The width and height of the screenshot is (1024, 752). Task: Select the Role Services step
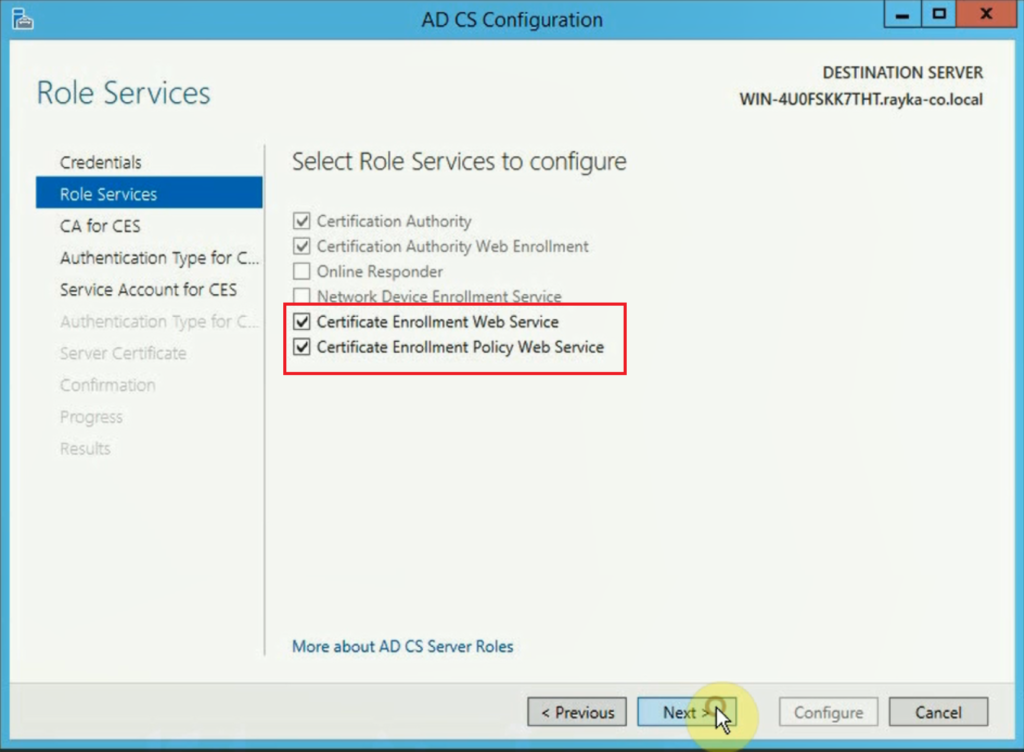click(x=149, y=193)
